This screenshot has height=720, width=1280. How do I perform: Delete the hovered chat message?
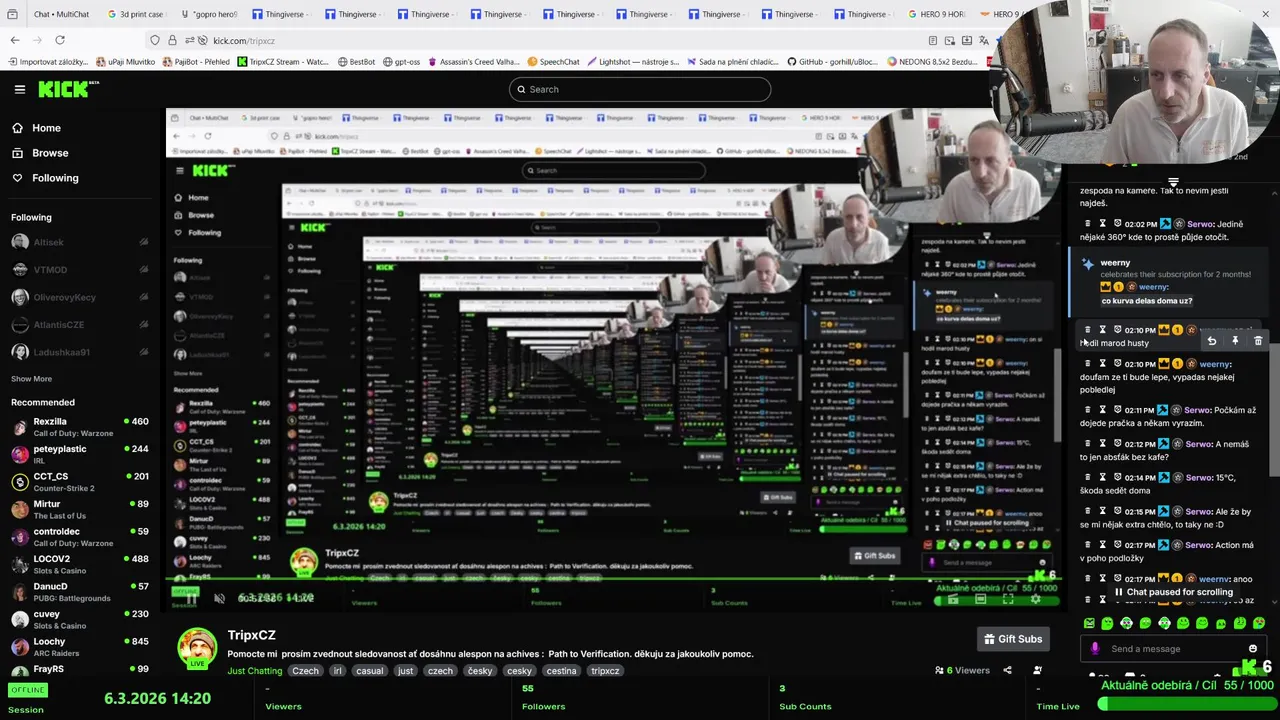coord(1258,342)
